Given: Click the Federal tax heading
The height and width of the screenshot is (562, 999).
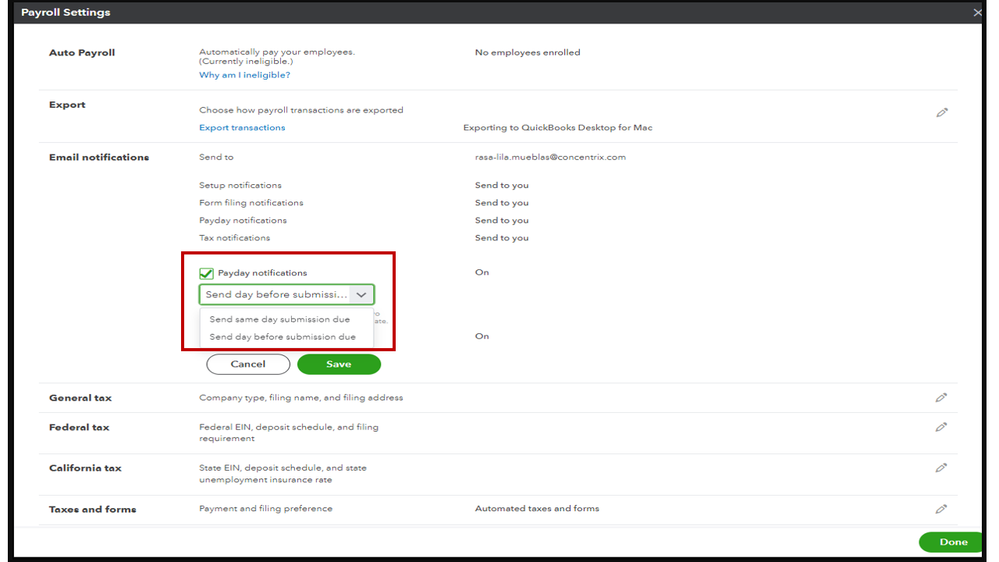Looking at the screenshot, I should point(79,428).
